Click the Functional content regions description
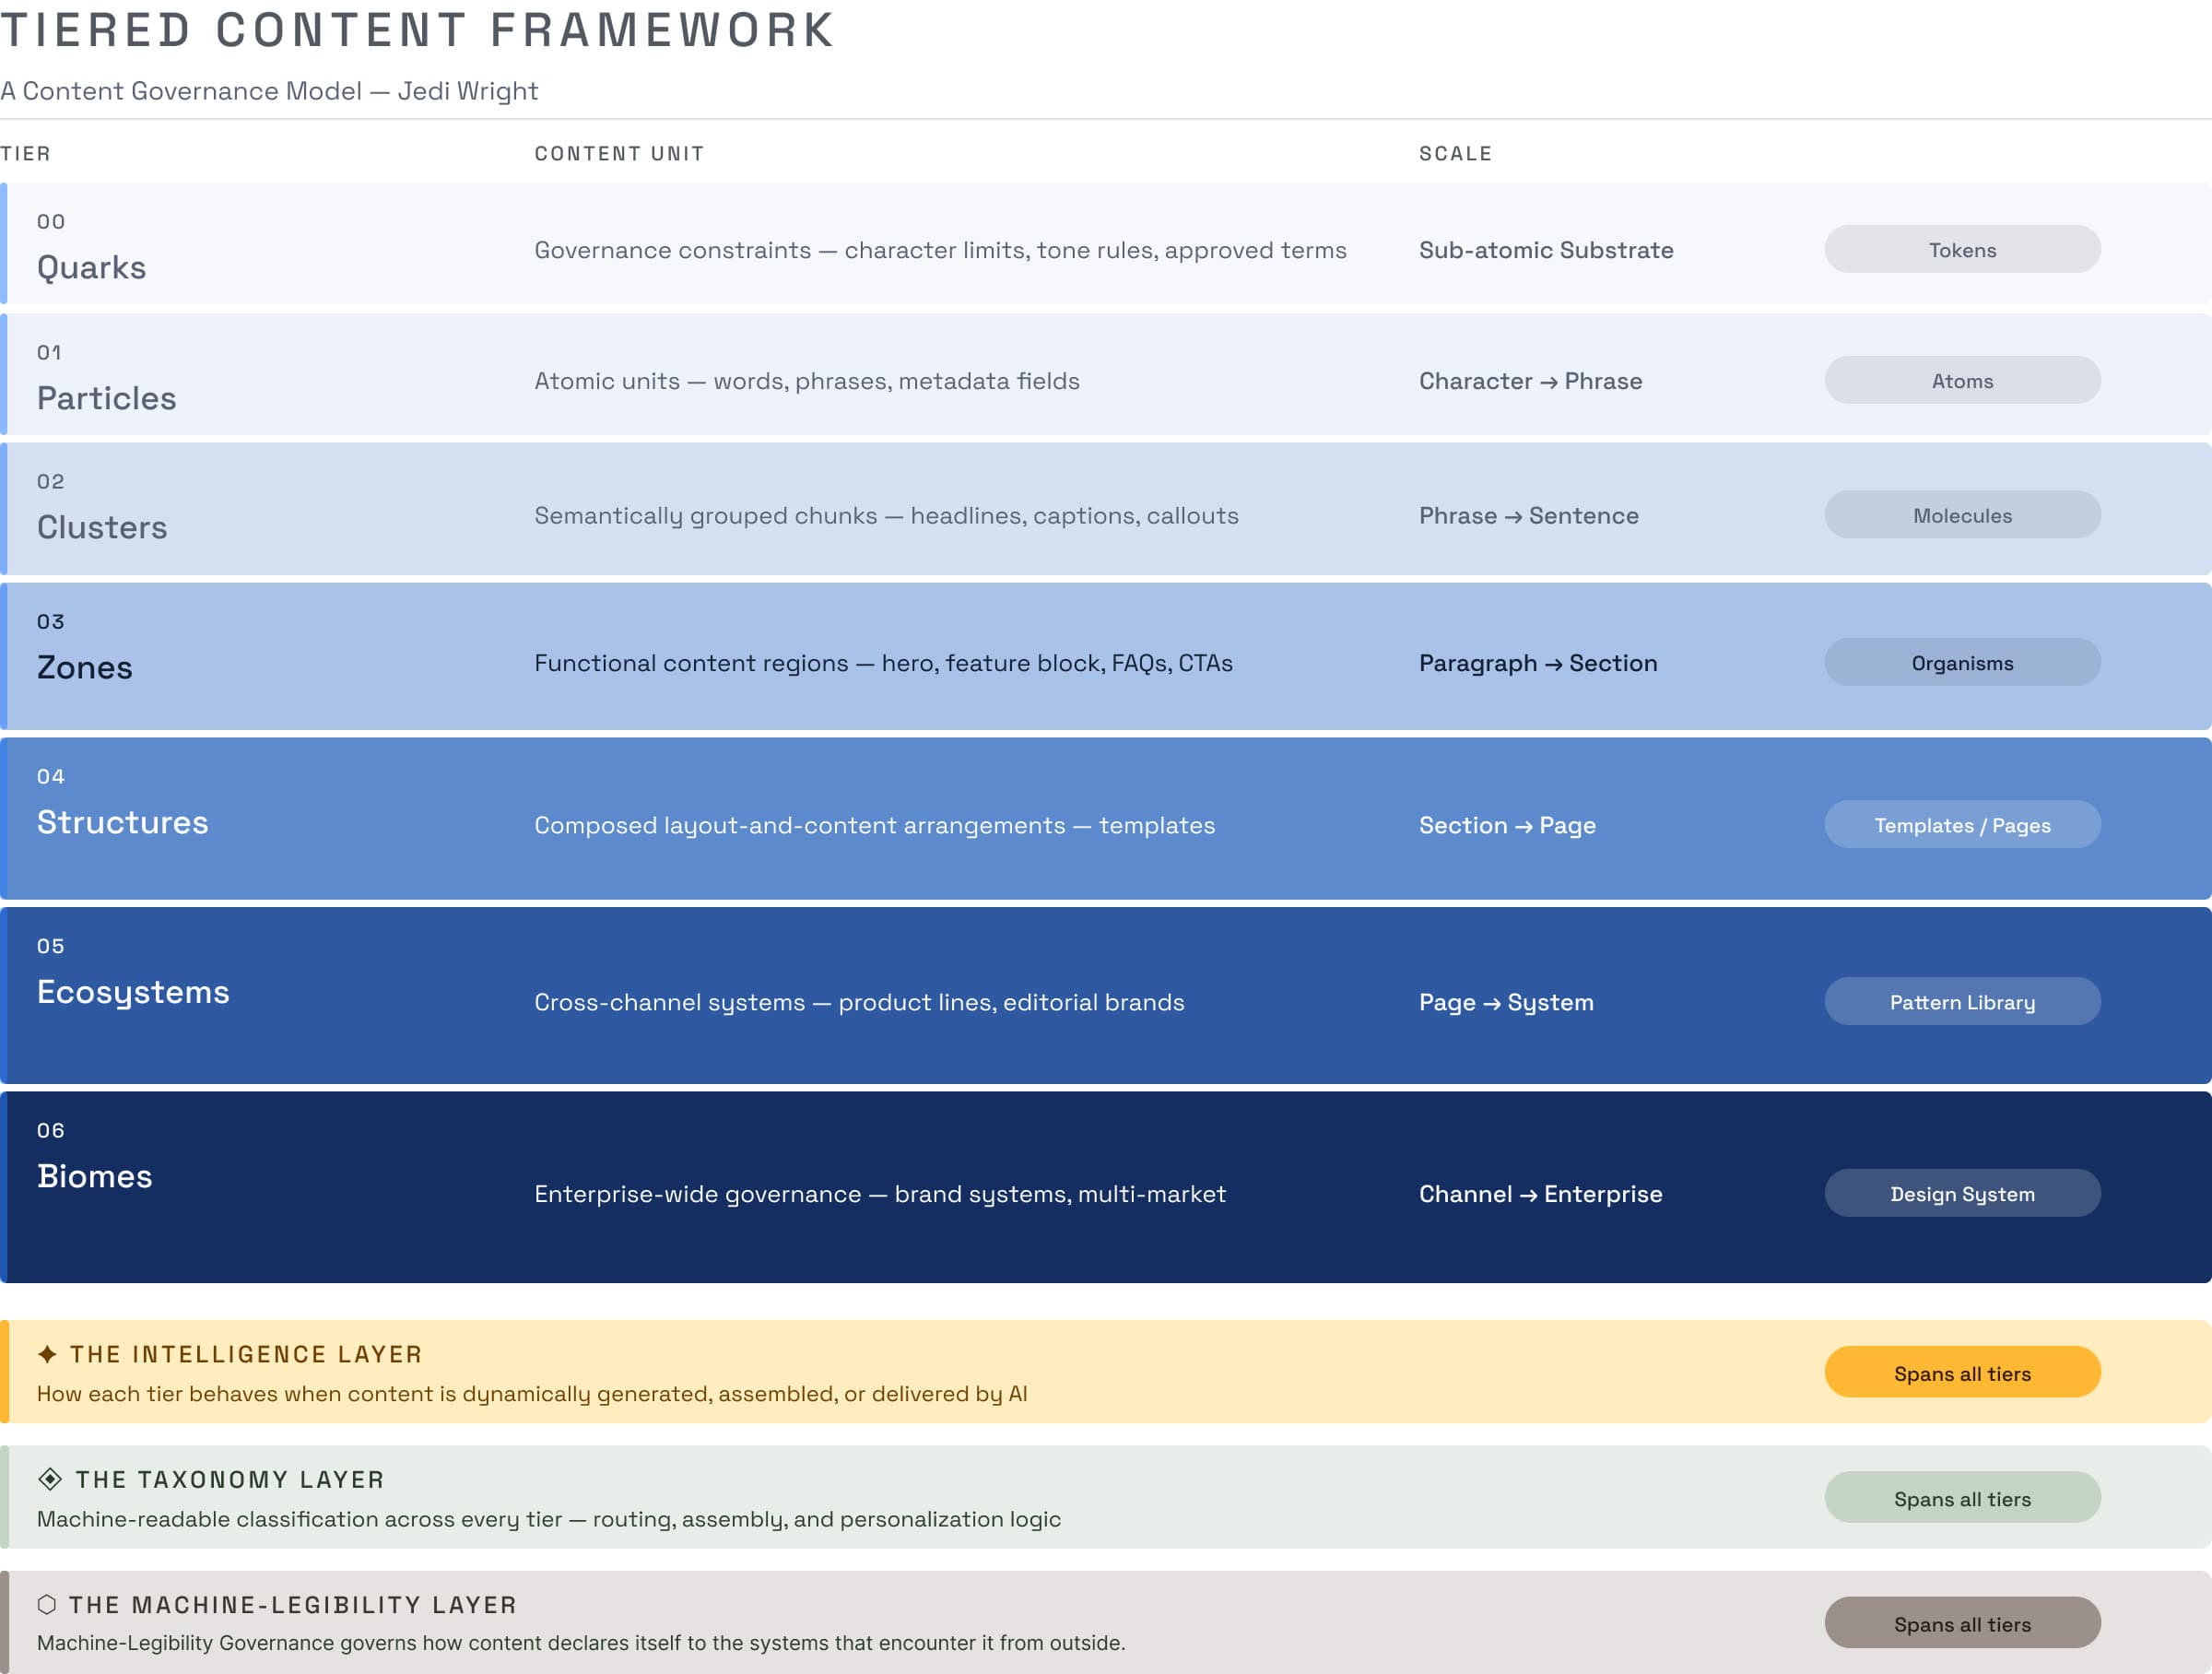Screen dimensions: 2212x1674 click(883, 663)
